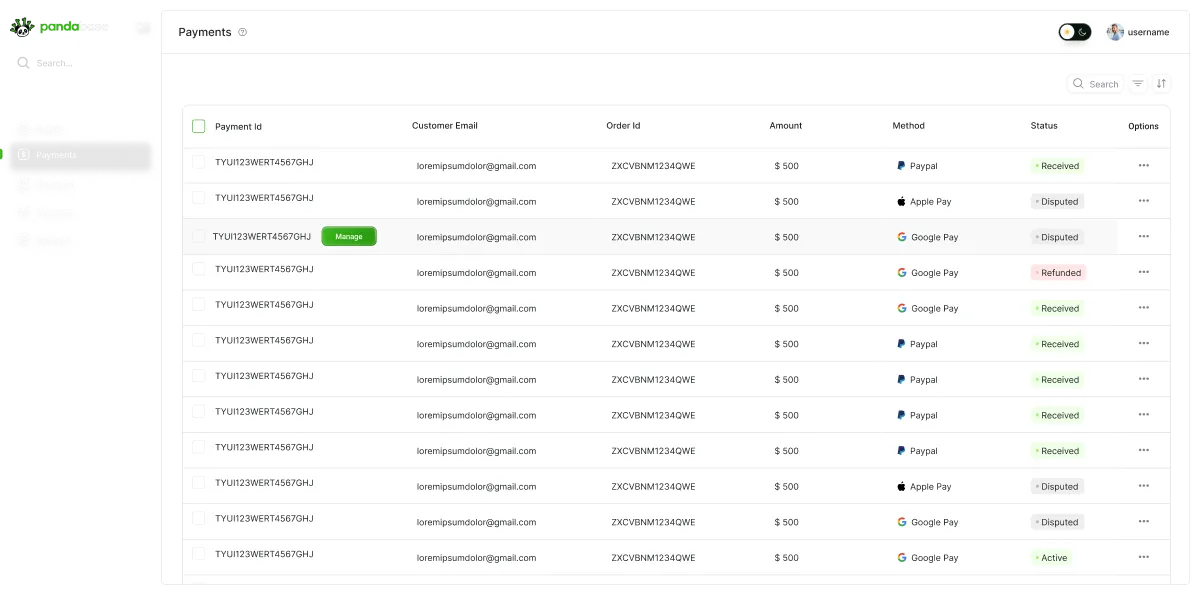Image resolution: width=1200 pixels, height=595 pixels.
Task: Click the sidebar Search field
Action: pos(80,63)
